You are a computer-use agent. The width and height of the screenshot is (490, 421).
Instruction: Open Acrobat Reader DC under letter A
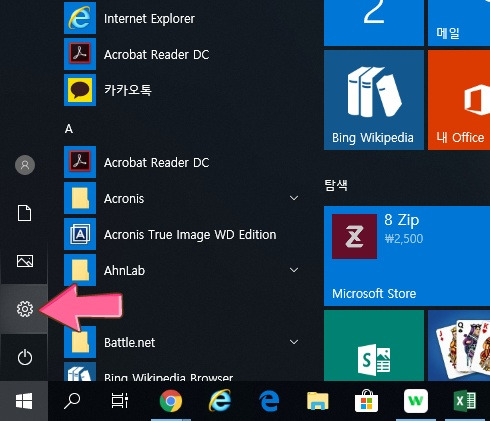(183, 162)
